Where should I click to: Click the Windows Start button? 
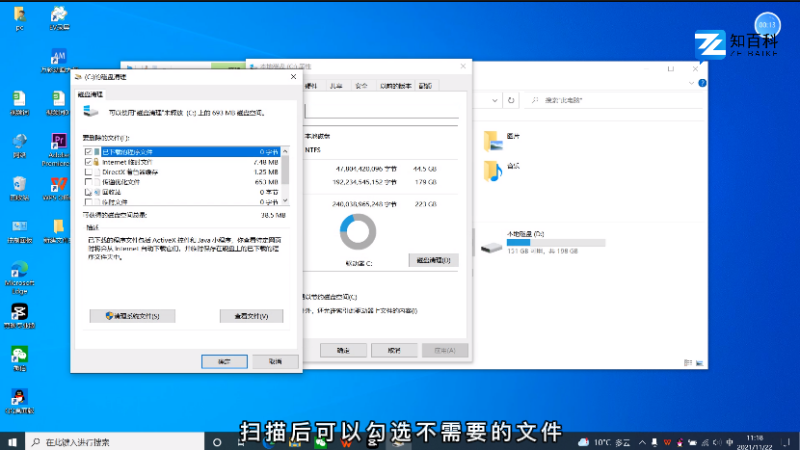click(x=12, y=441)
